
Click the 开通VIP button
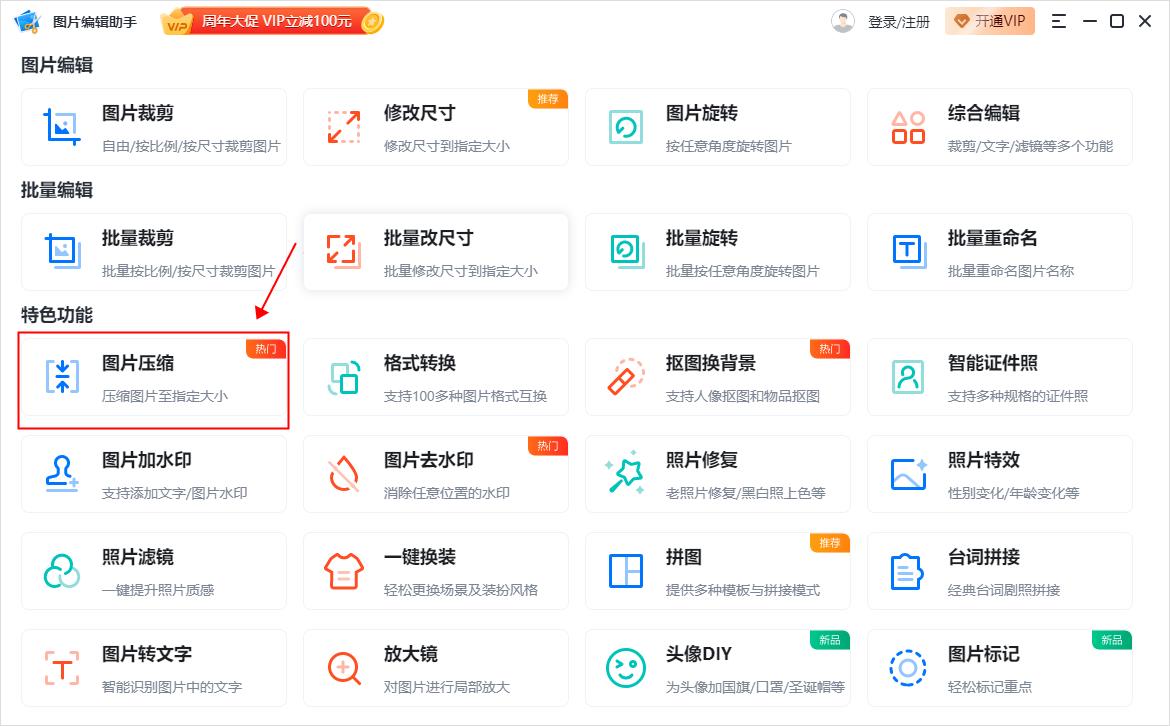[x=989, y=20]
